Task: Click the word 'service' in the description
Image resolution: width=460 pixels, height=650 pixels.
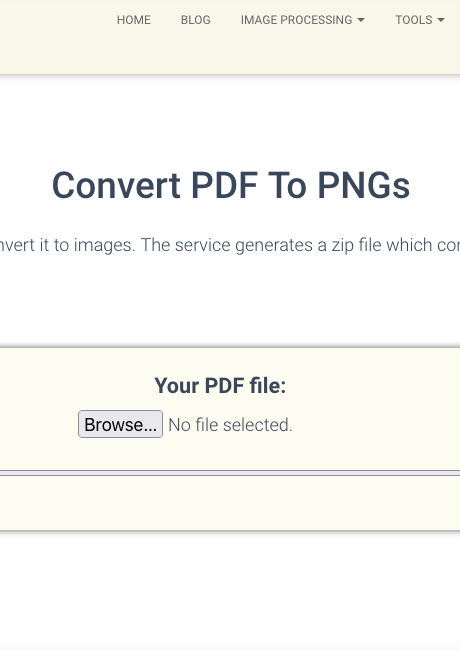Action: click(x=202, y=245)
